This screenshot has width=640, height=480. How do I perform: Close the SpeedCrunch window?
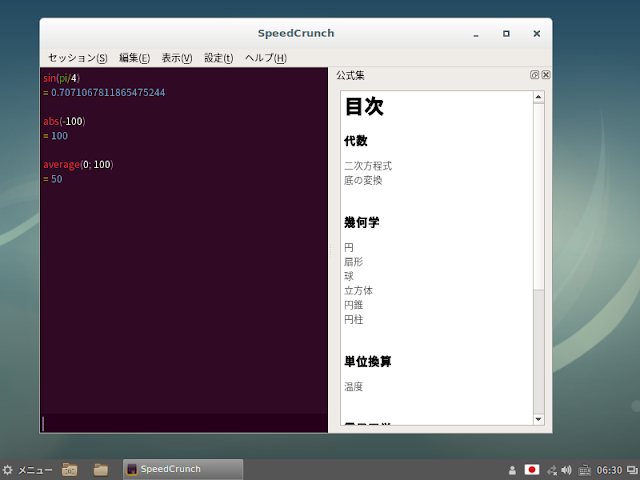(x=537, y=33)
